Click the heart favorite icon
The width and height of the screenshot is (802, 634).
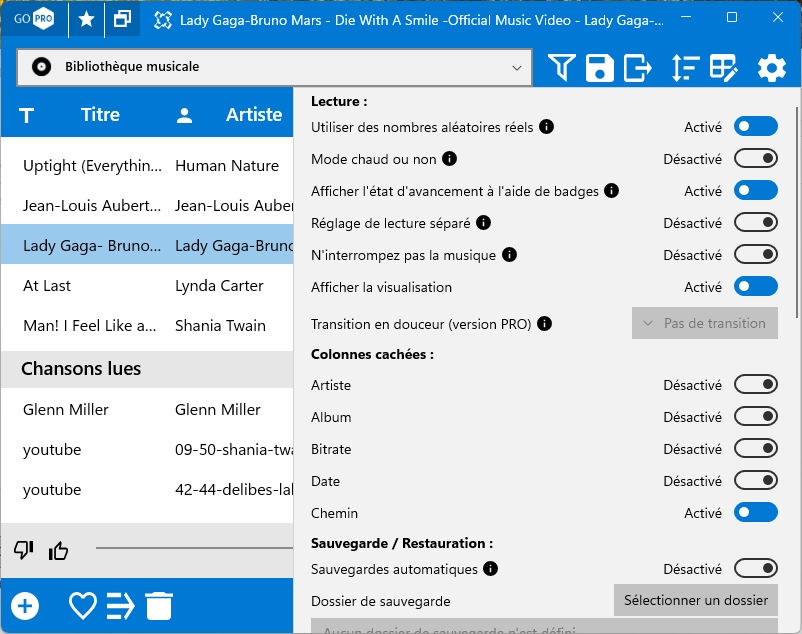point(83,606)
